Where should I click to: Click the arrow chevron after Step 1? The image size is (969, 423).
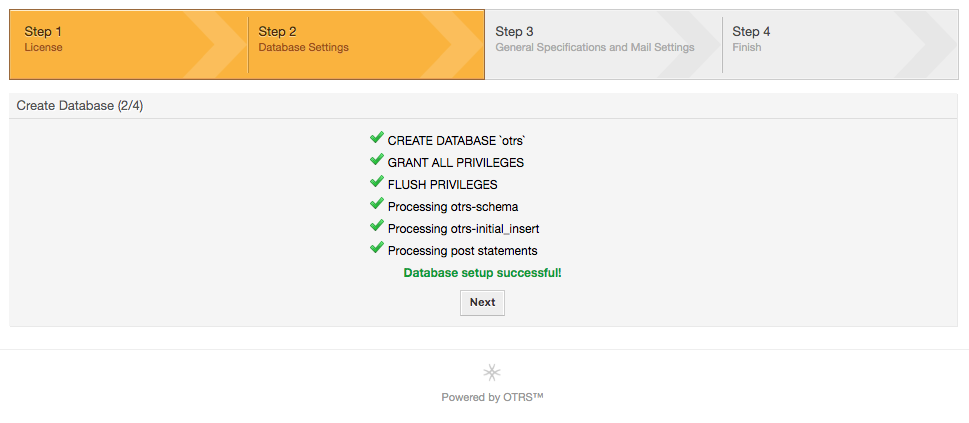click(x=214, y=45)
